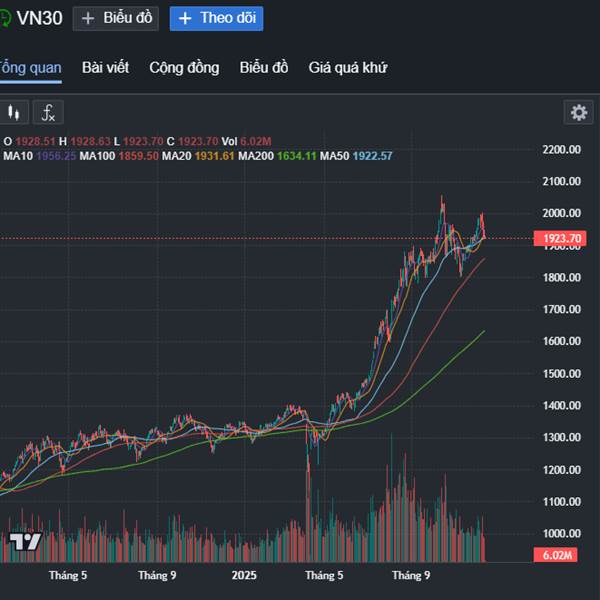Switch to the Bài viết tab
Screen dimensions: 600x600
105,68
